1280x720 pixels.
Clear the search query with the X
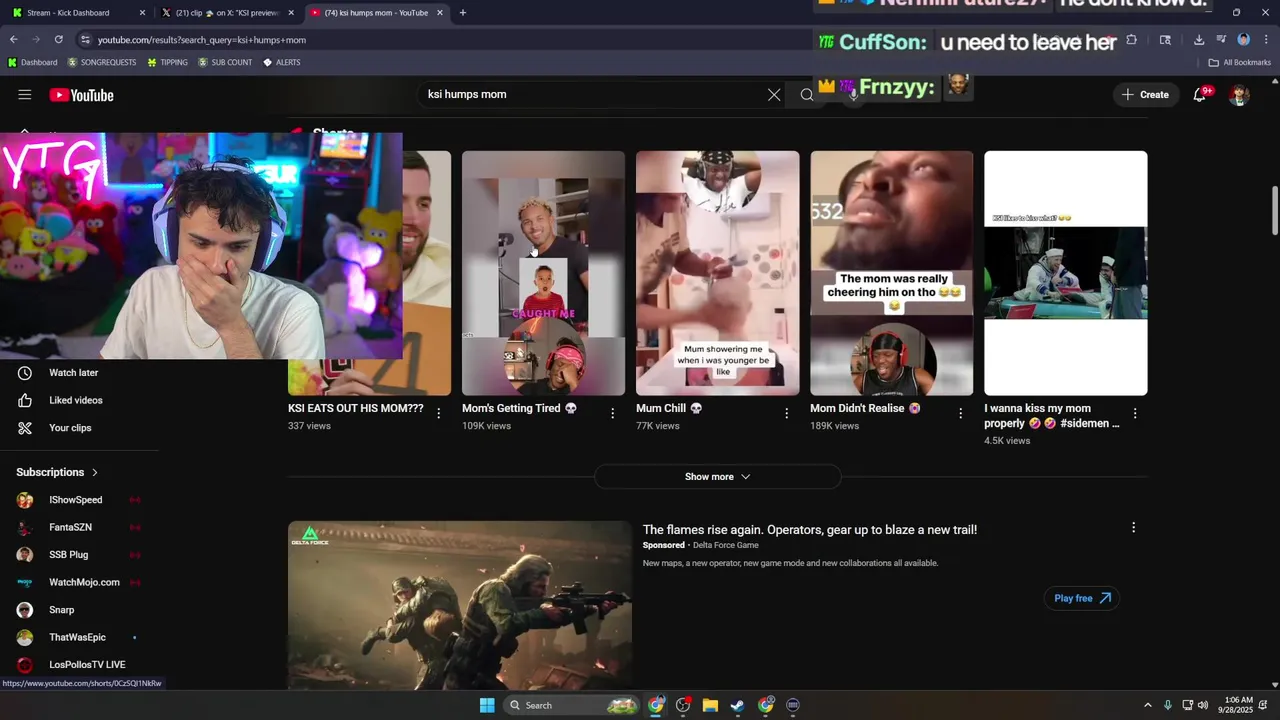(774, 95)
